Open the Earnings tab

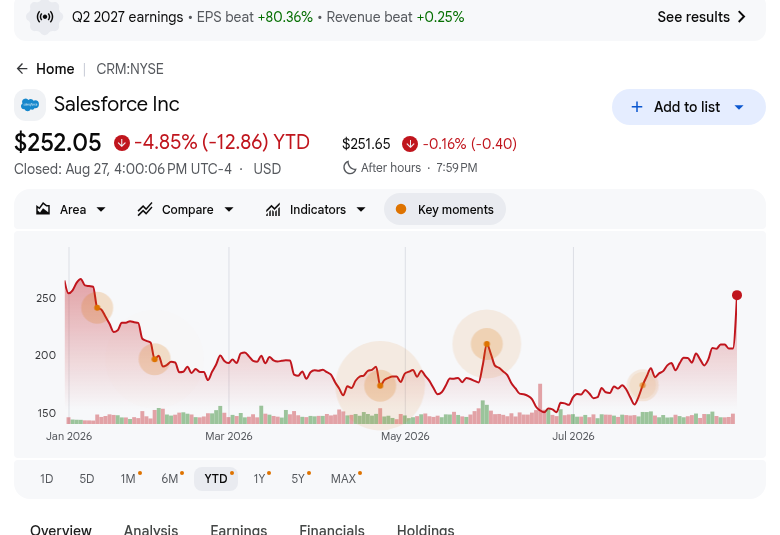(238, 529)
